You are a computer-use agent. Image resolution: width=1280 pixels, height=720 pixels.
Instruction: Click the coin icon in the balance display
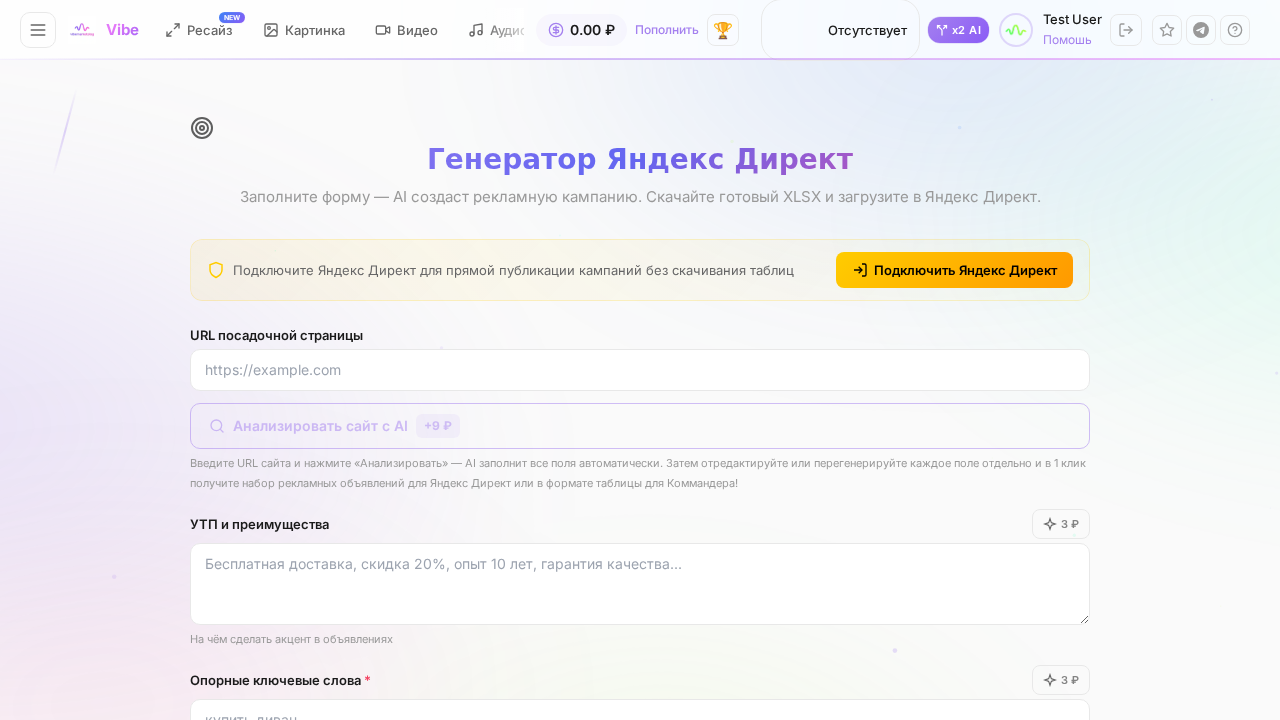click(556, 30)
